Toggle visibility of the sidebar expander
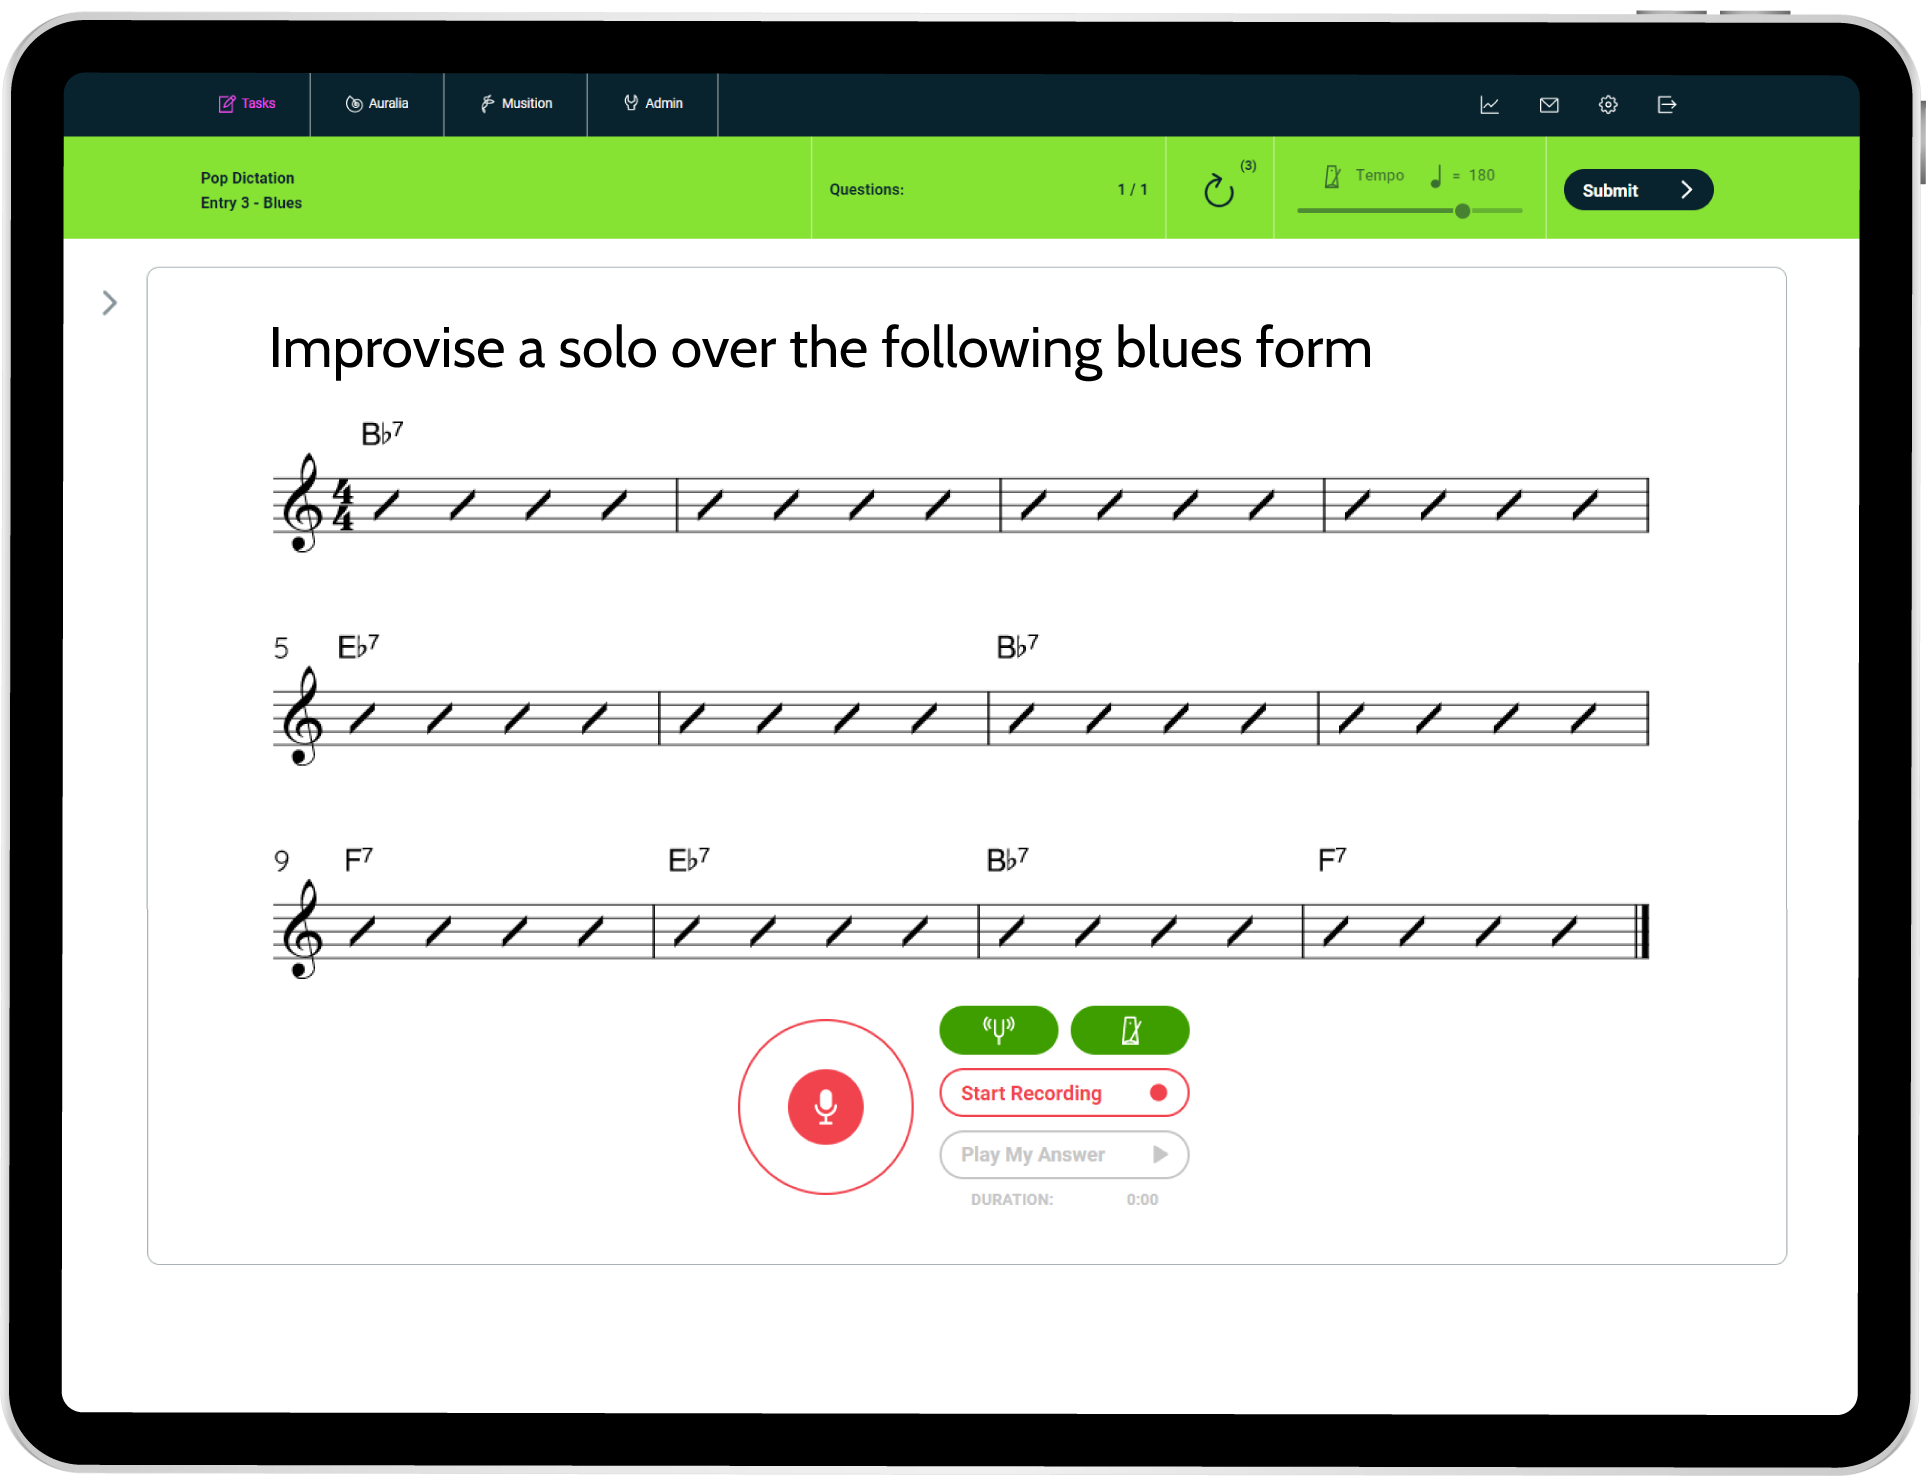This screenshot has height=1476, width=1926. pyautogui.click(x=109, y=301)
